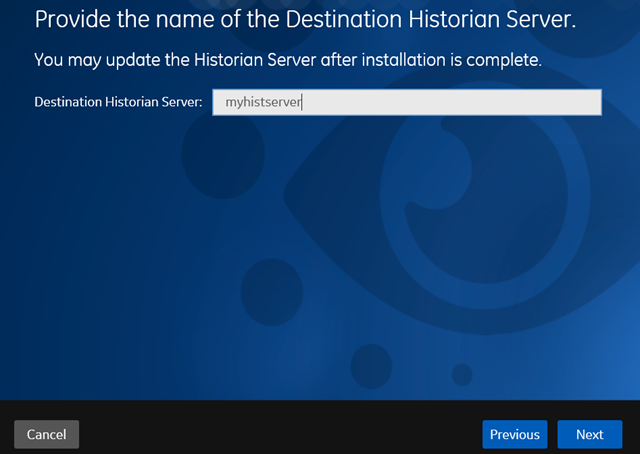The image size is (640, 454).
Task: Click the Destination Historian Server label
Action: 118,102
